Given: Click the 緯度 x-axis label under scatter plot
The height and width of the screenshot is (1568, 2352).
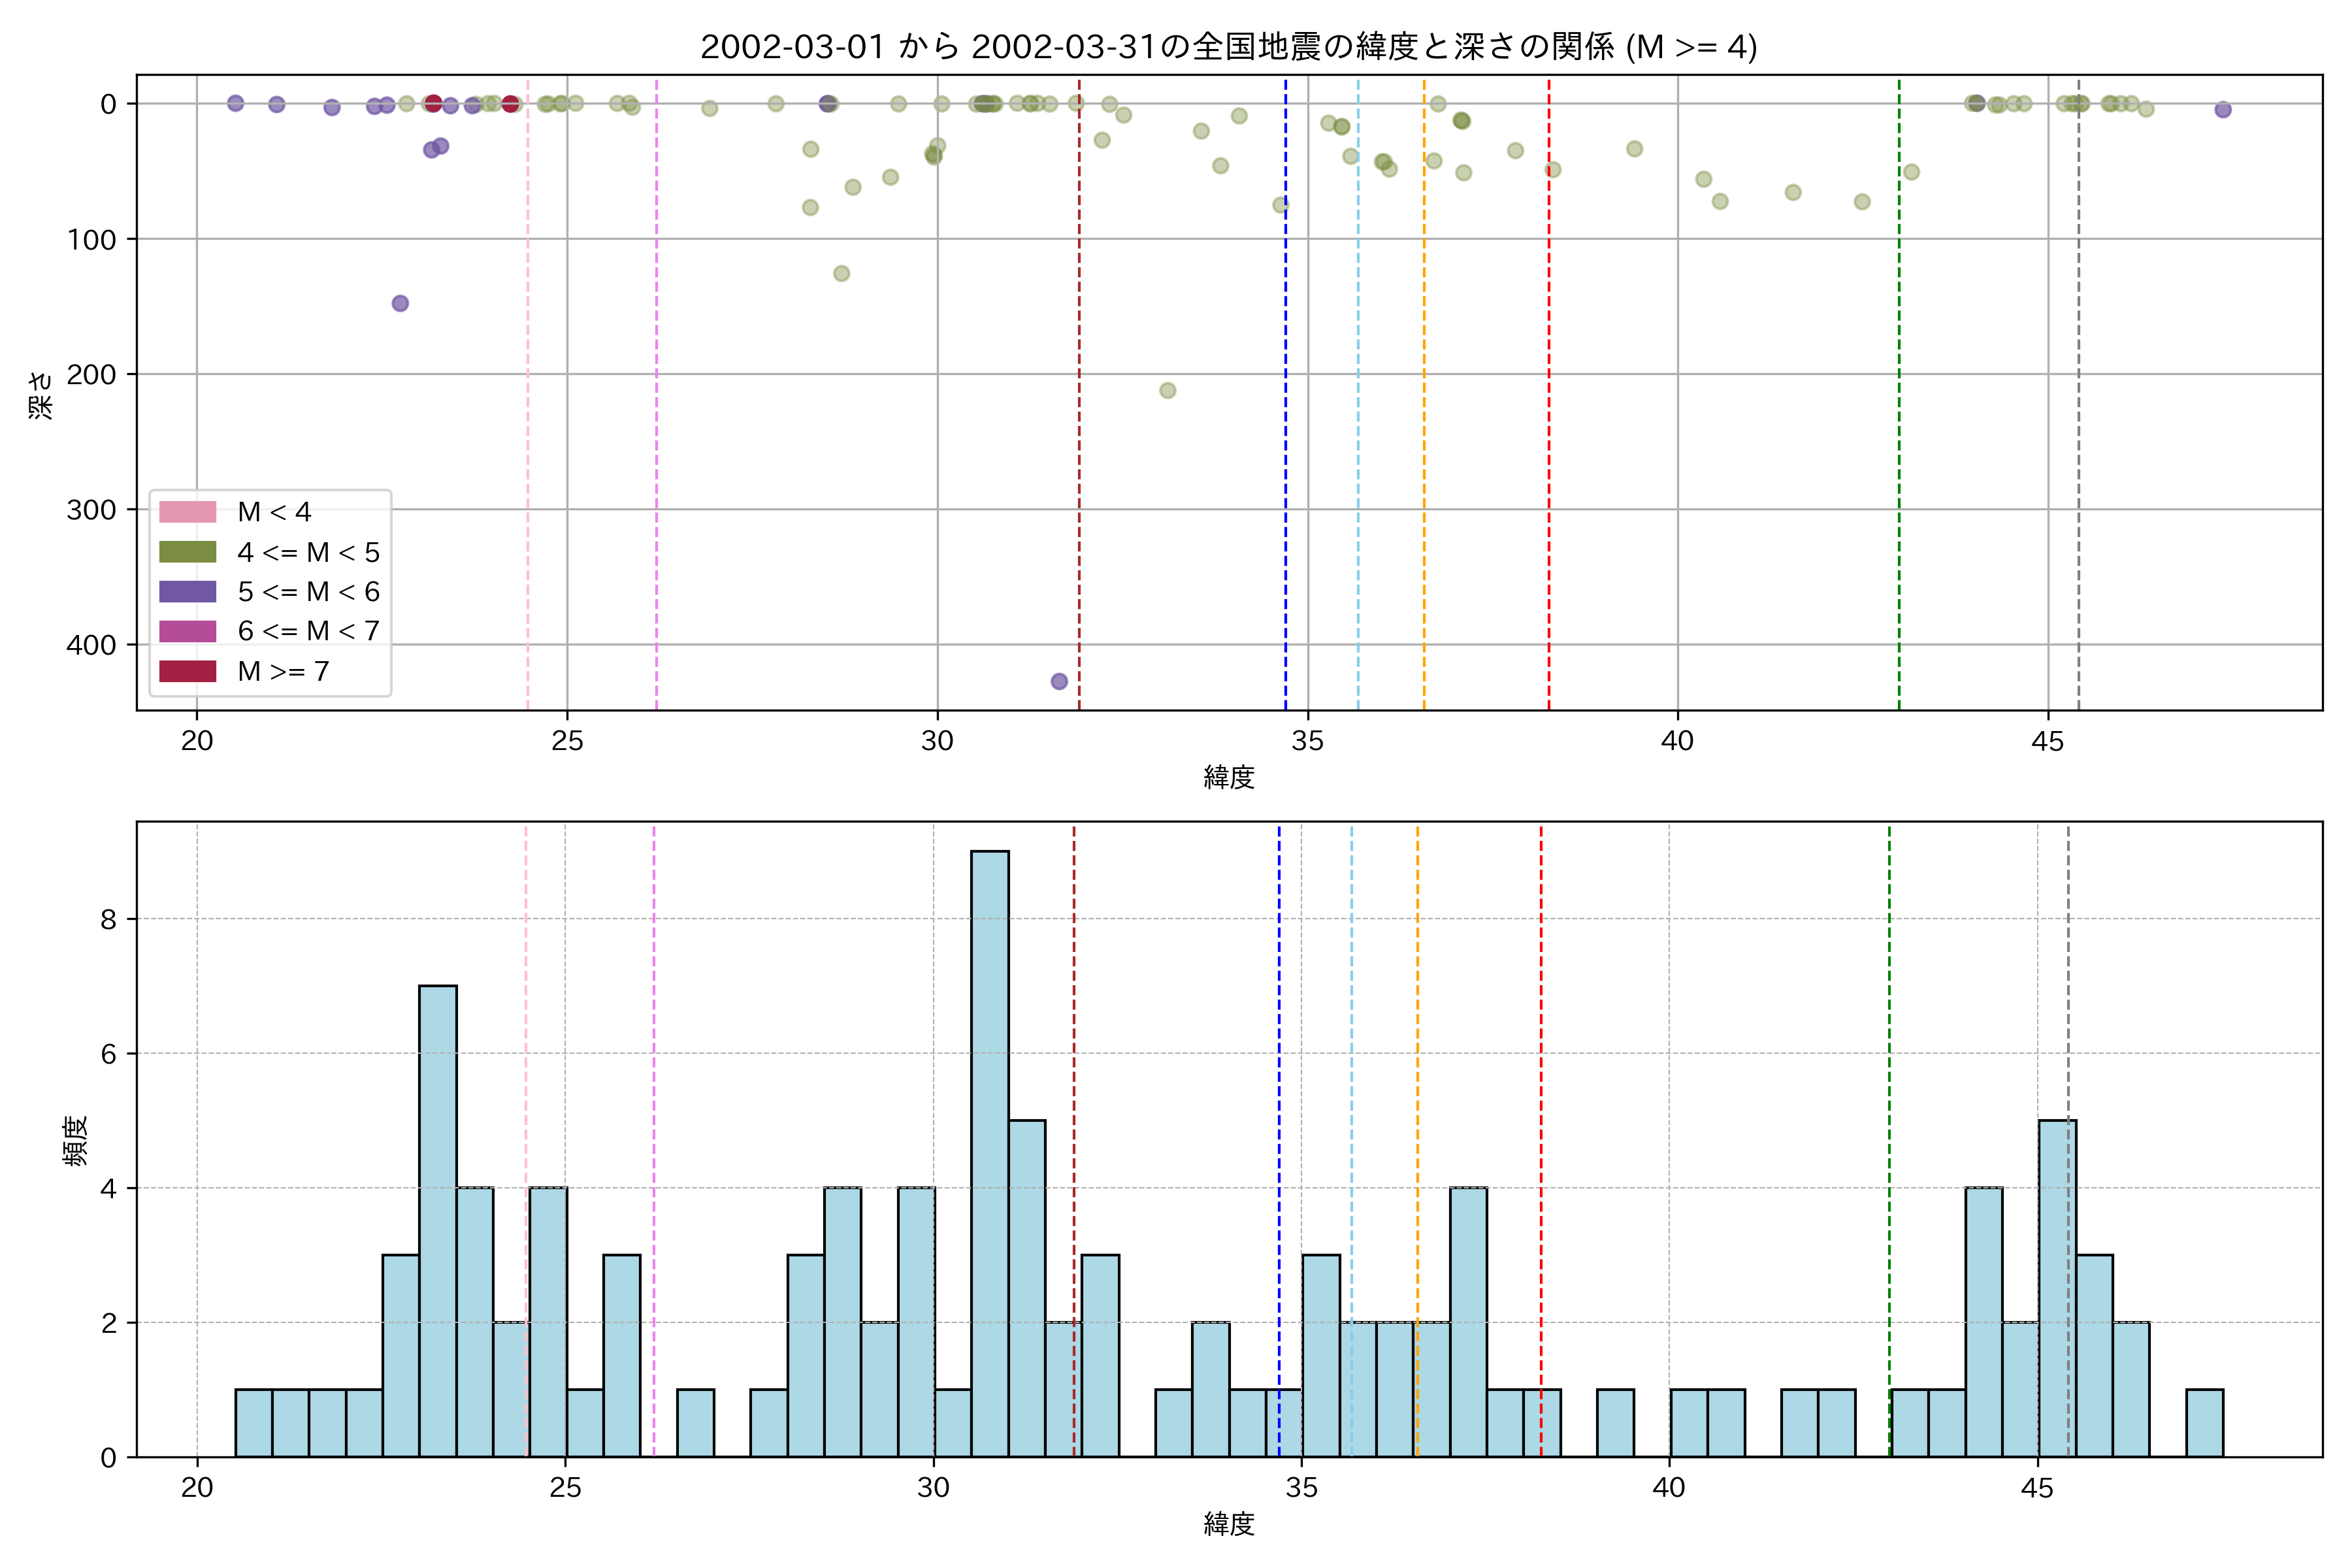Looking at the screenshot, I should pos(1228,777).
